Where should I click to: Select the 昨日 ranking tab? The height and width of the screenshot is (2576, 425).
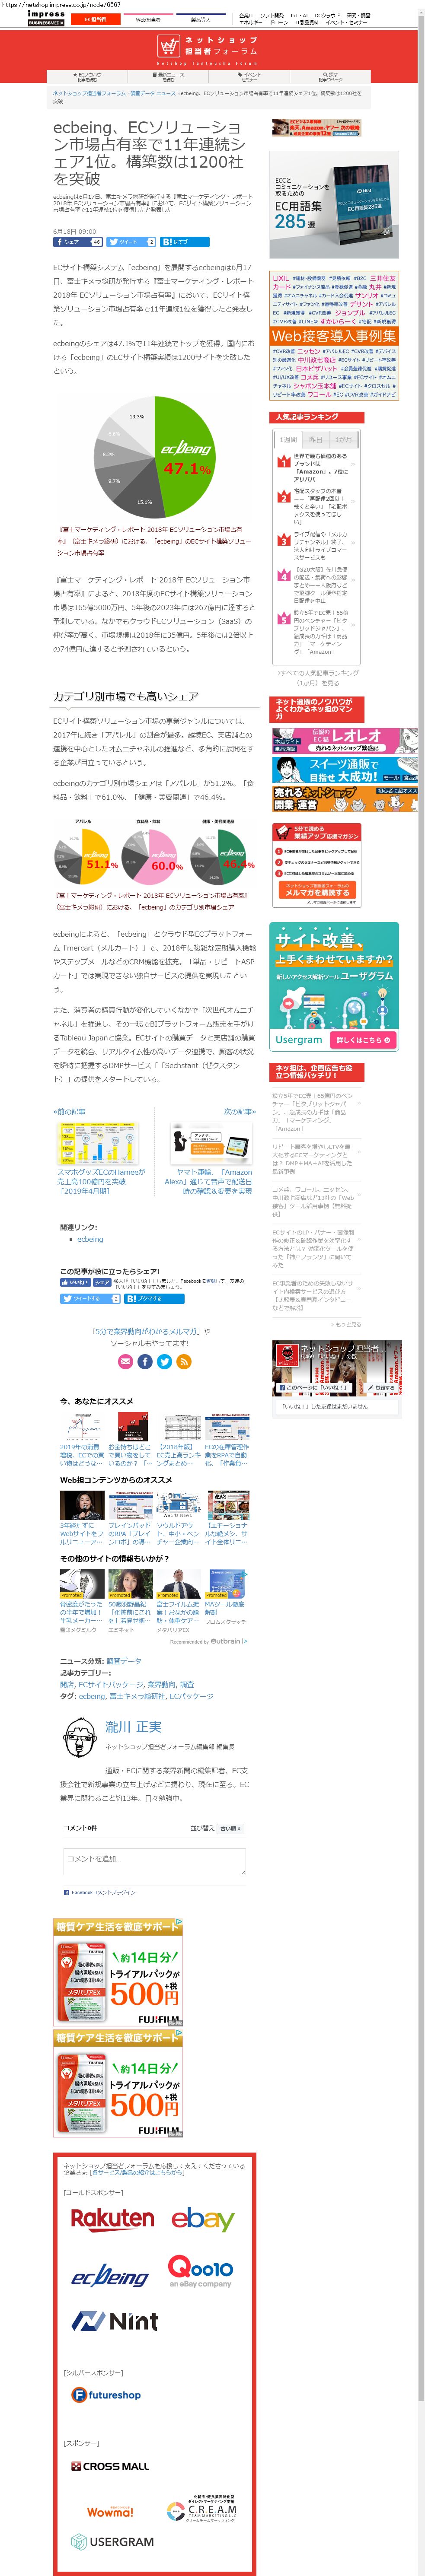coord(315,440)
